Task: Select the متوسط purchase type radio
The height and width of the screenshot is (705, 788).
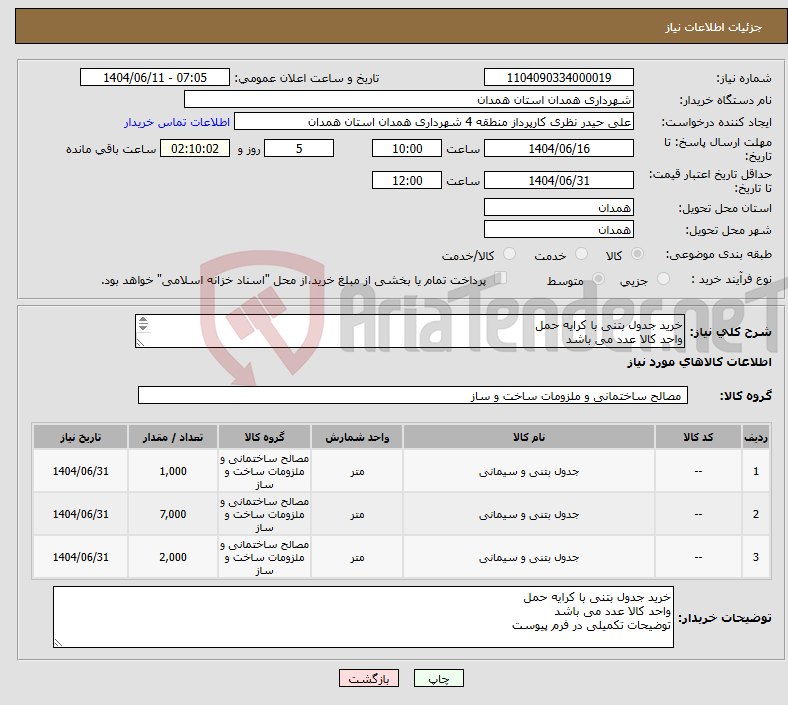Action: click(x=598, y=279)
